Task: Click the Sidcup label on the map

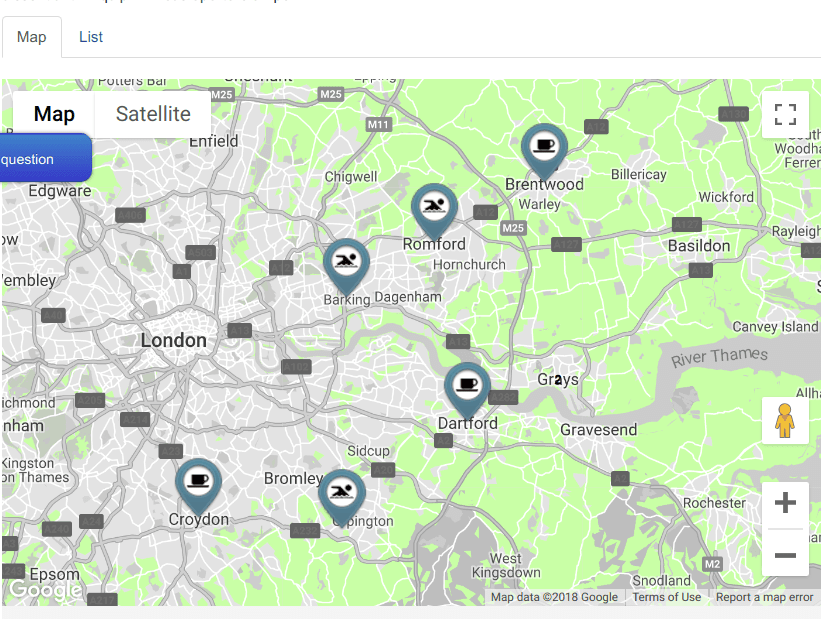Action: pos(368,451)
